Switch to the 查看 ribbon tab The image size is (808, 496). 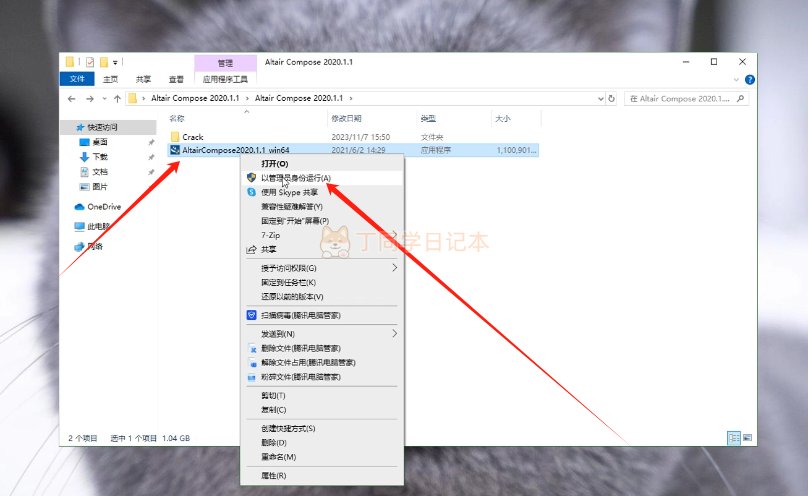(176, 79)
